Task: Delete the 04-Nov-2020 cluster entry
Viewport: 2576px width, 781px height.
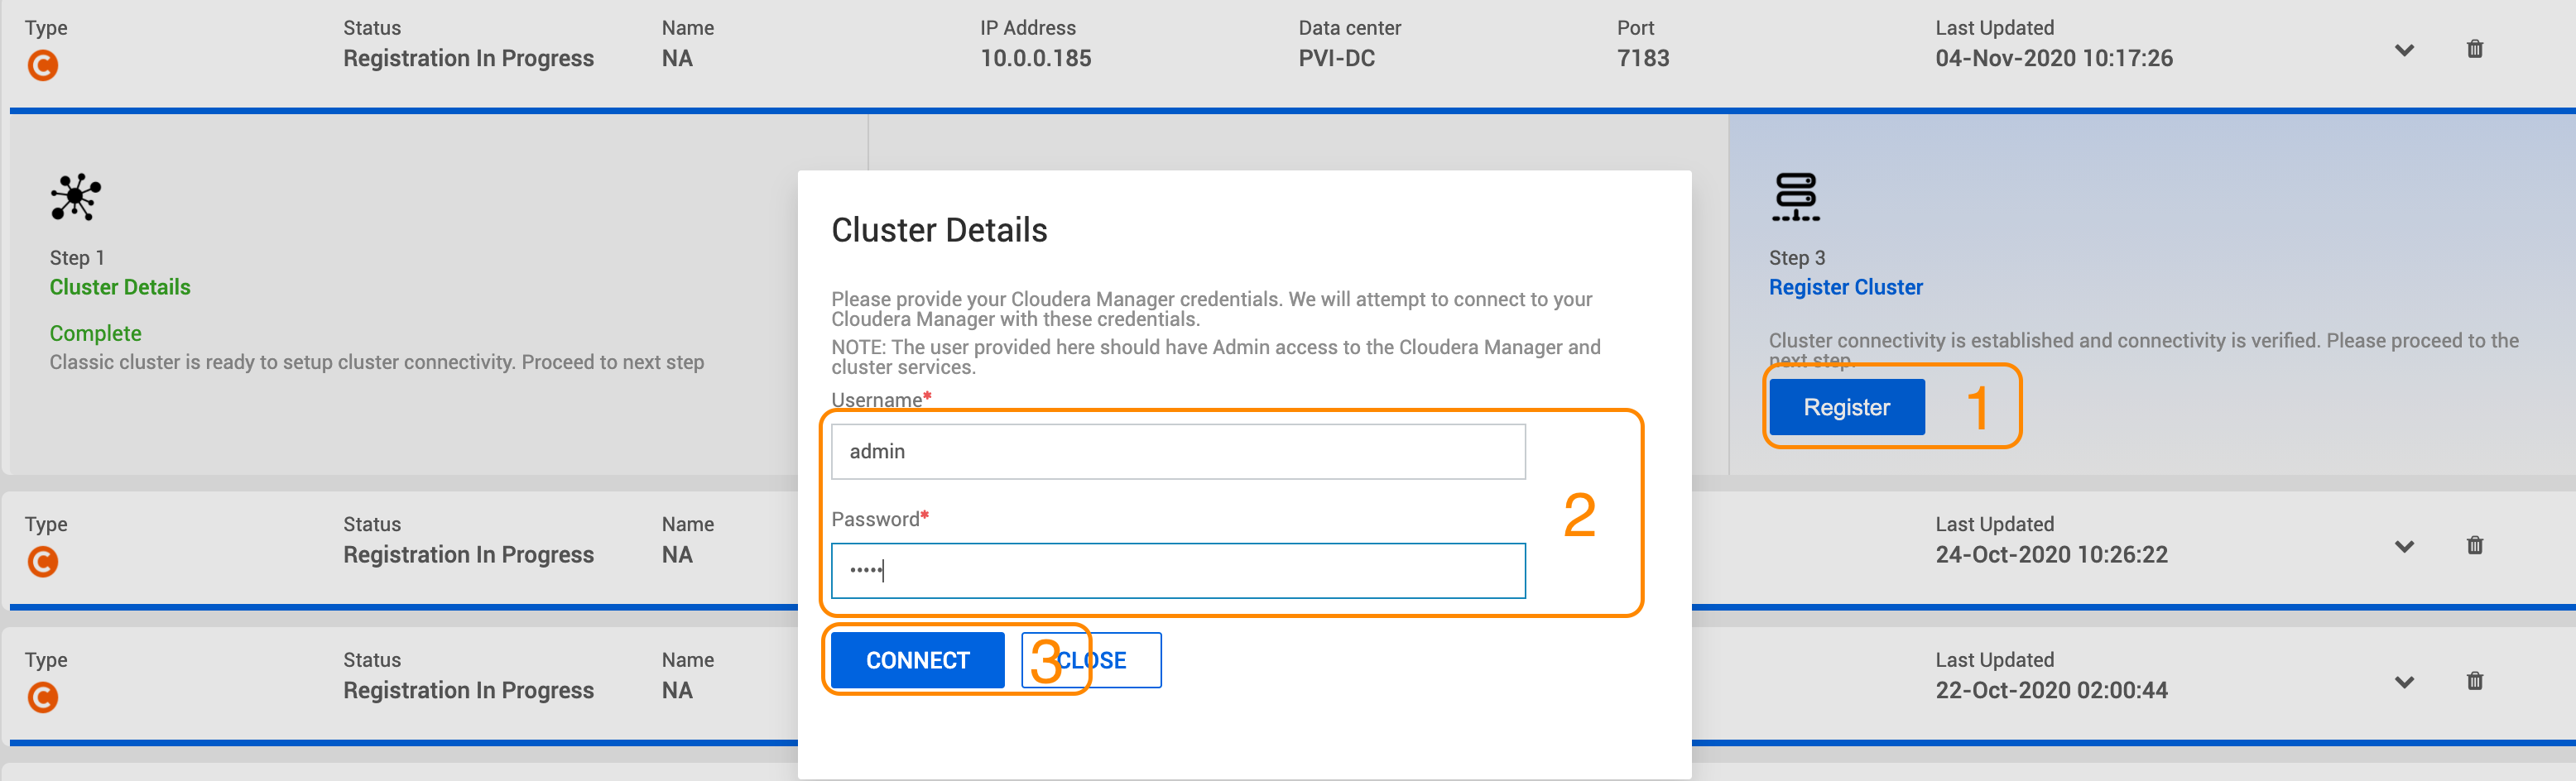Action: pyautogui.click(x=2475, y=48)
